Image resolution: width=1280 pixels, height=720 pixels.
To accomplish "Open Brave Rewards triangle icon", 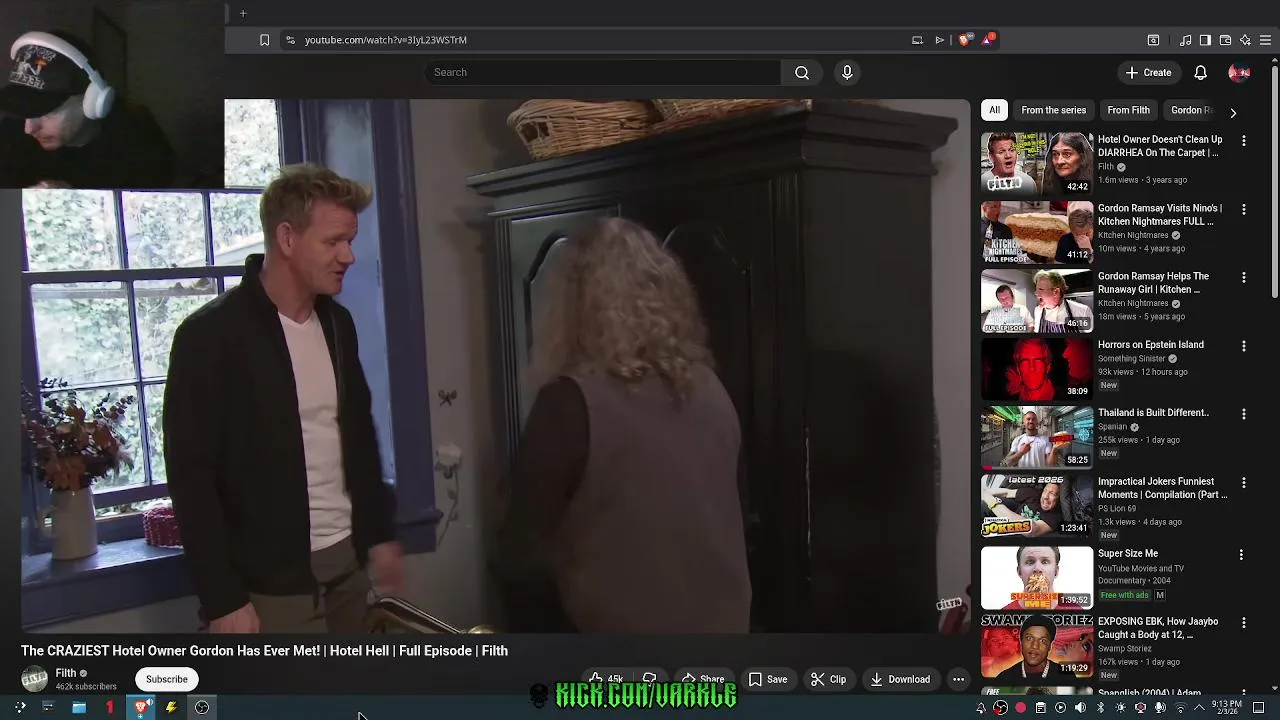I will click(988, 40).
